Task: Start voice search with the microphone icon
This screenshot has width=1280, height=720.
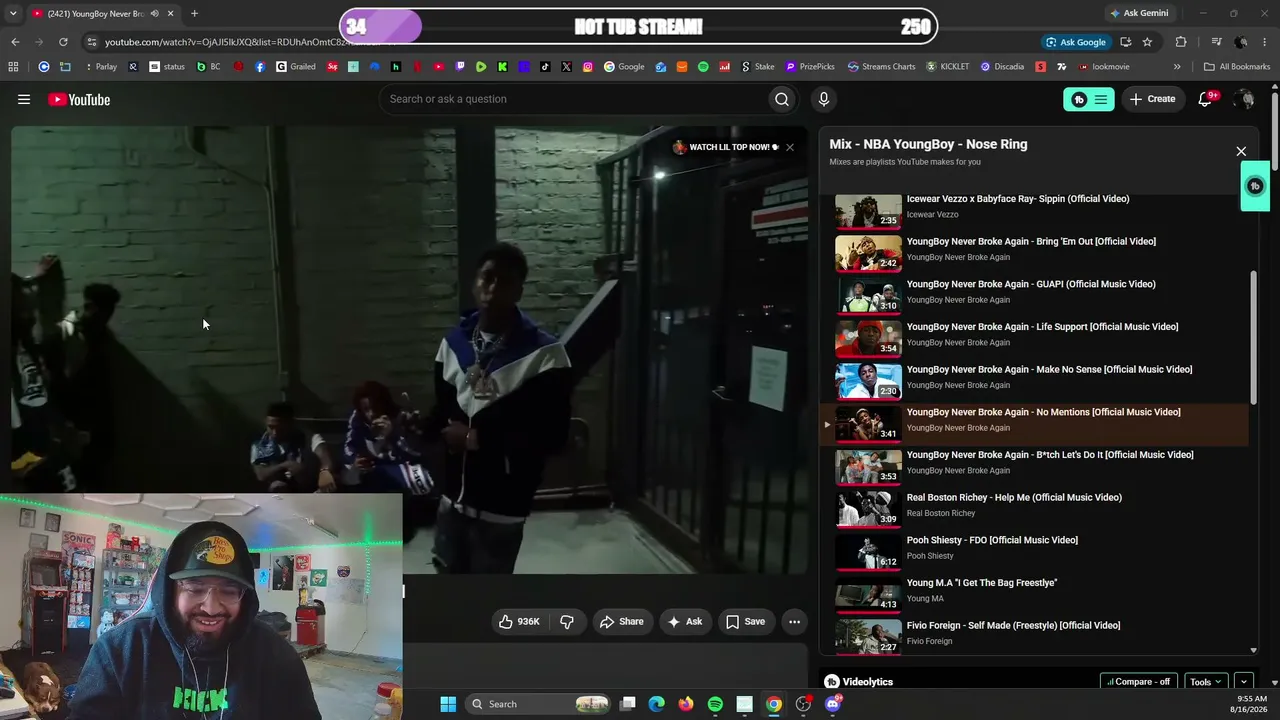Action: (824, 99)
